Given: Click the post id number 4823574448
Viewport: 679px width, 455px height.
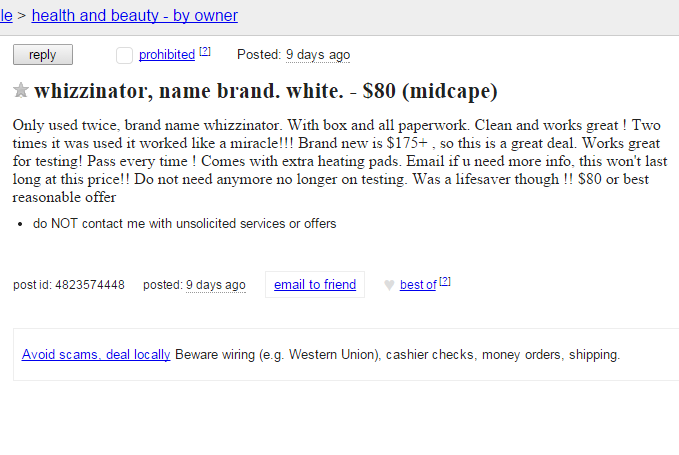Looking at the screenshot, I should (x=90, y=285).
